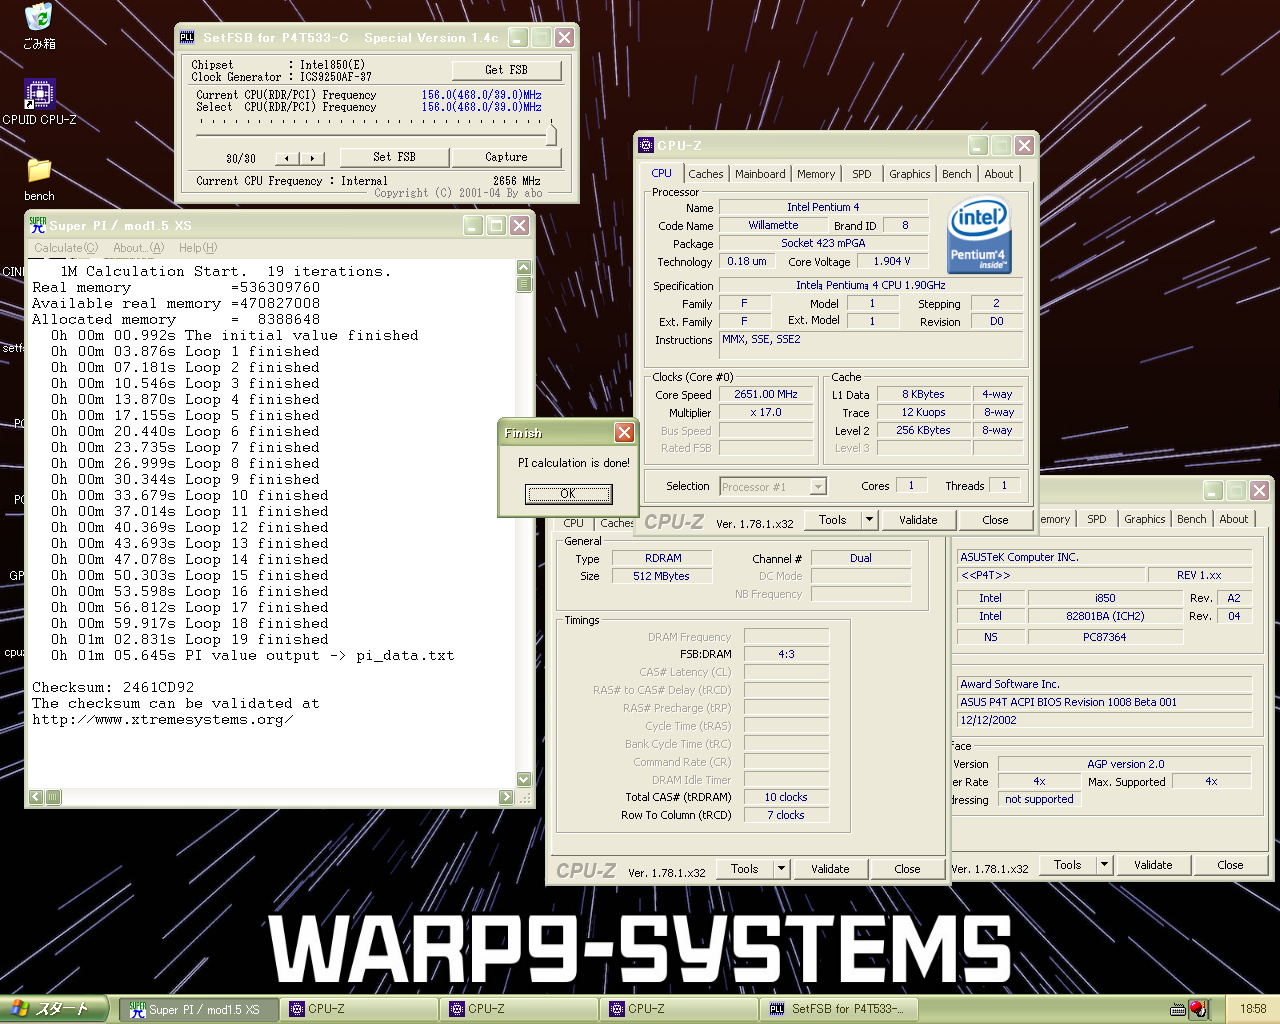Open the Help menu in Super PI
This screenshot has height=1024, width=1280.
coord(198,248)
